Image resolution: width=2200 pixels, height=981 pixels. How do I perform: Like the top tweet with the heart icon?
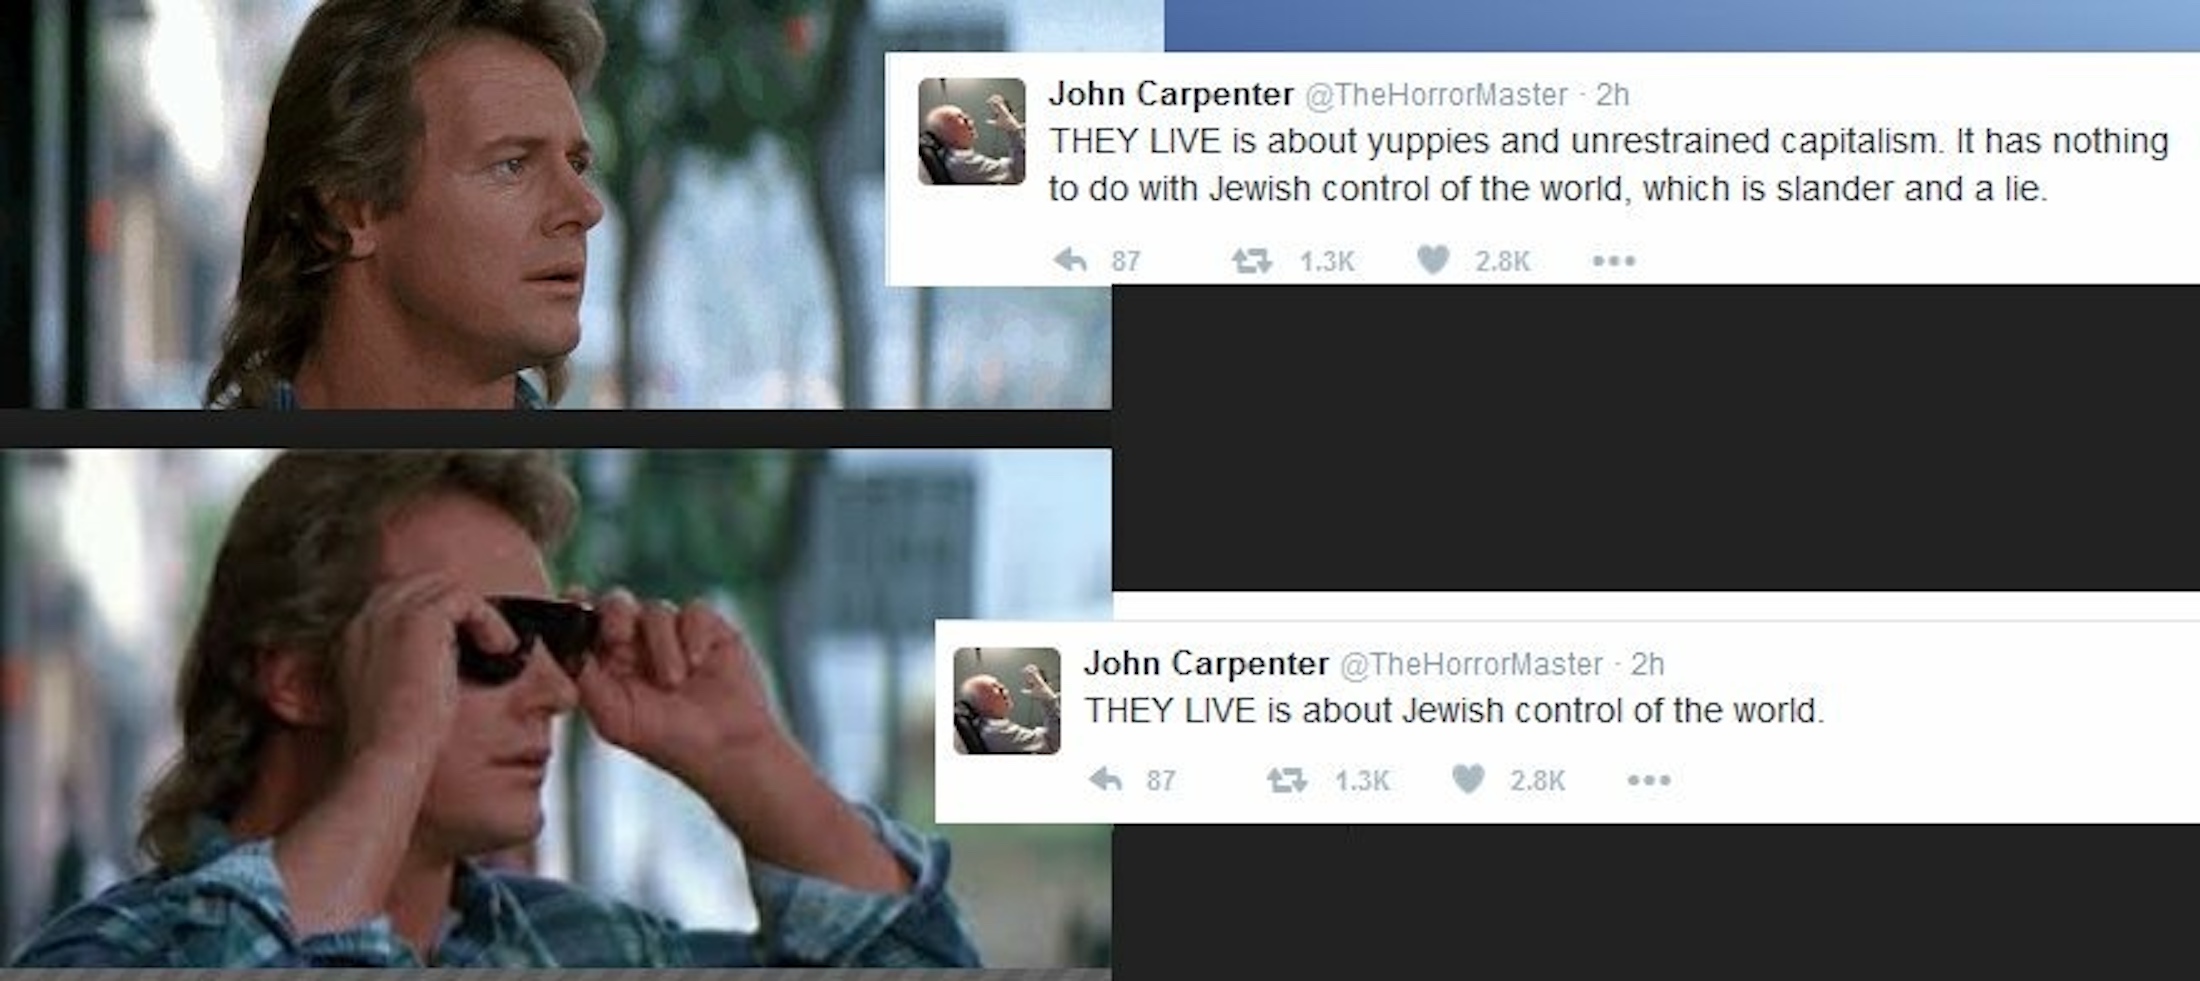point(1433,260)
